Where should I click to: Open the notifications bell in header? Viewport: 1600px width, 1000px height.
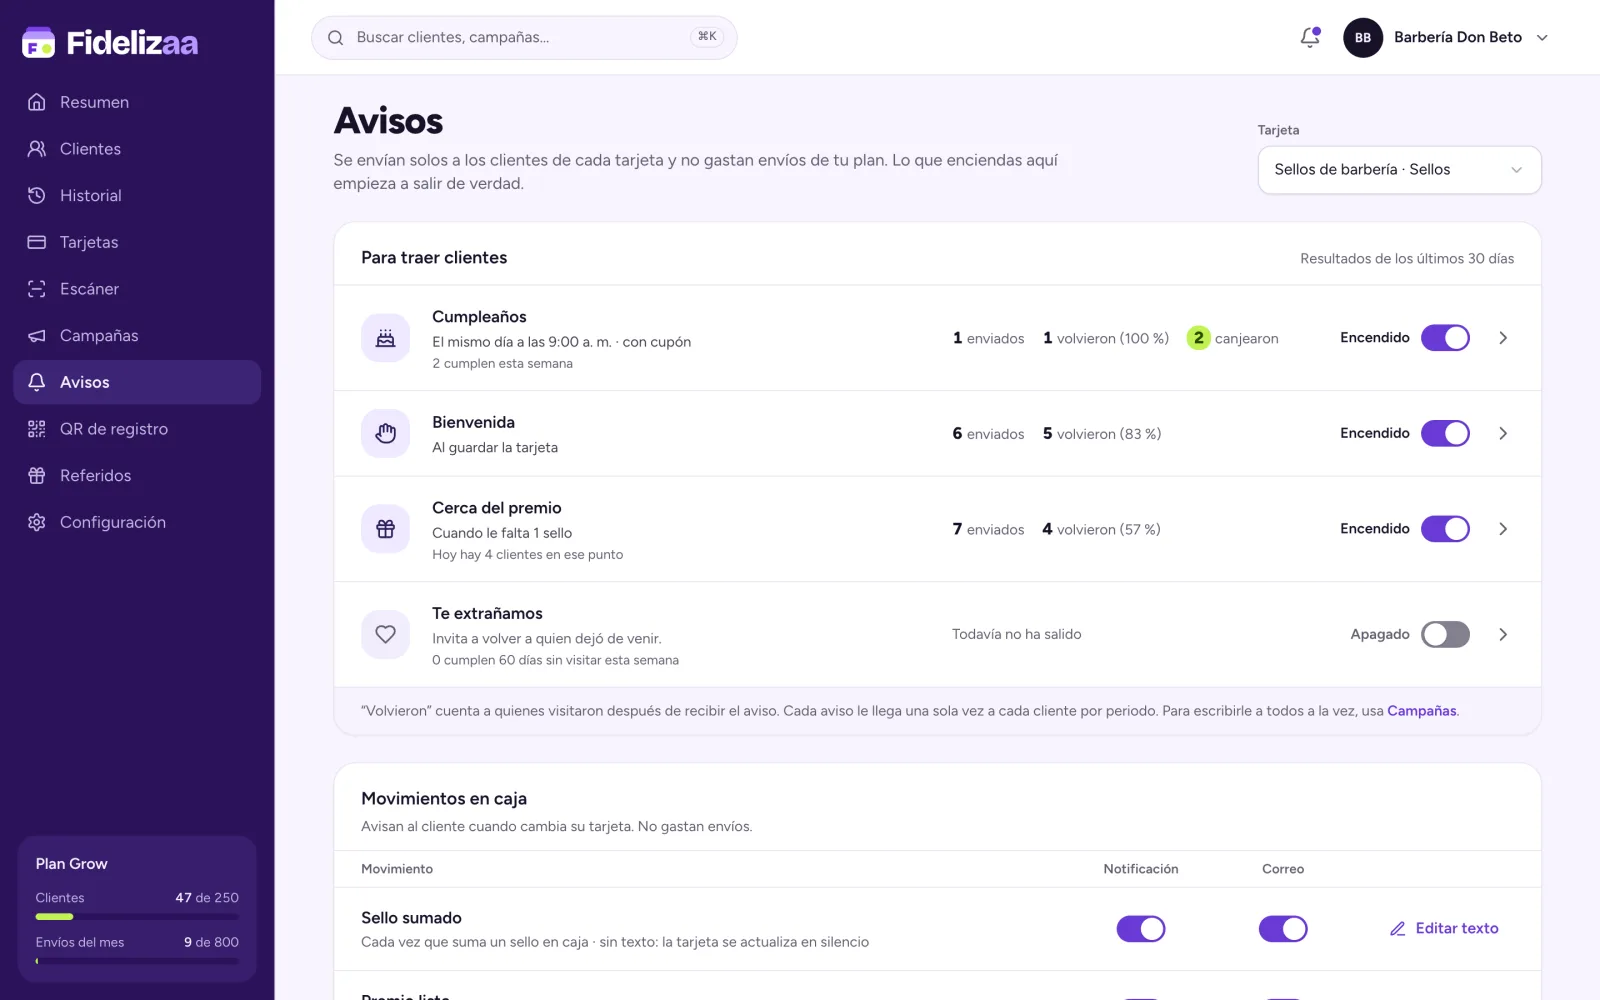tap(1310, 38)
